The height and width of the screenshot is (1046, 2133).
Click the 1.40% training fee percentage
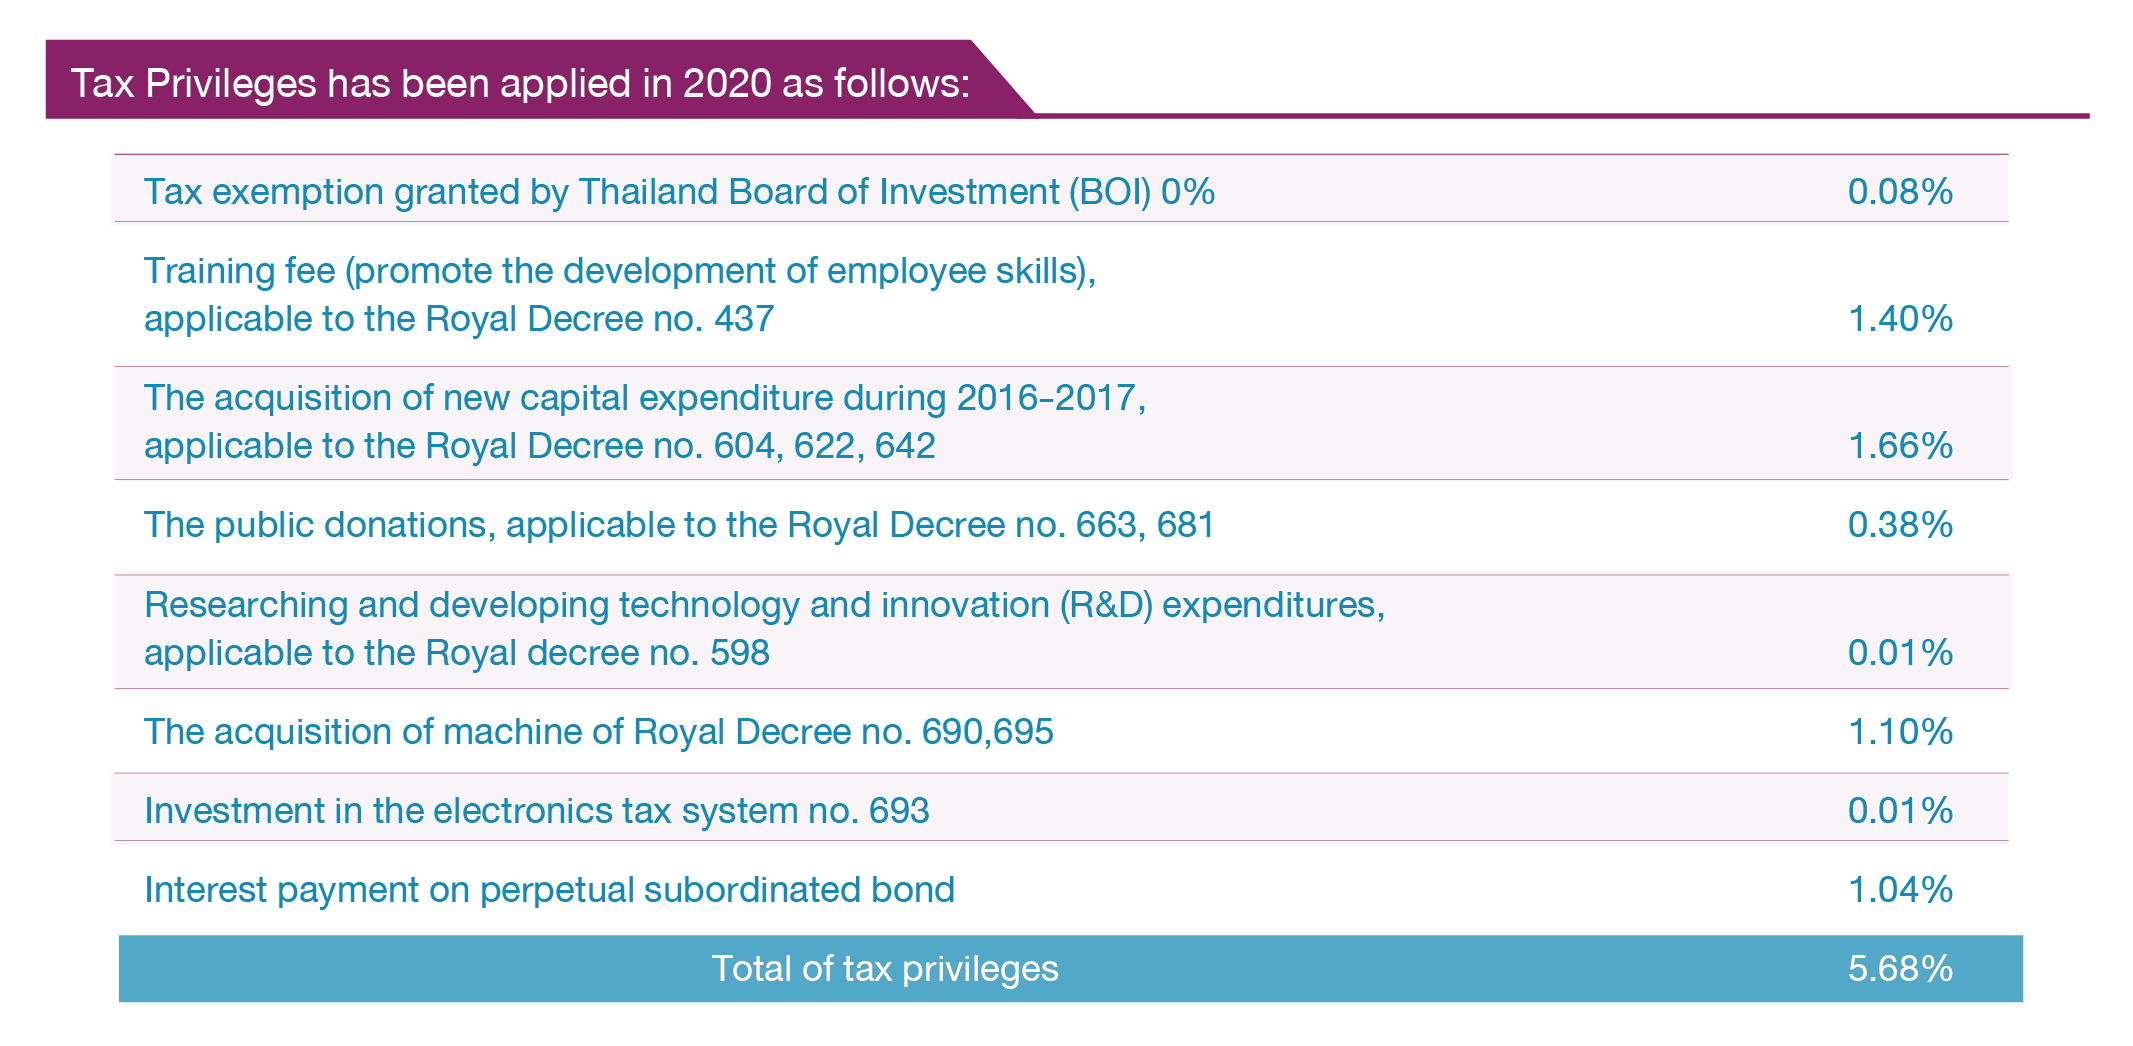click(x=1900, y=318)
